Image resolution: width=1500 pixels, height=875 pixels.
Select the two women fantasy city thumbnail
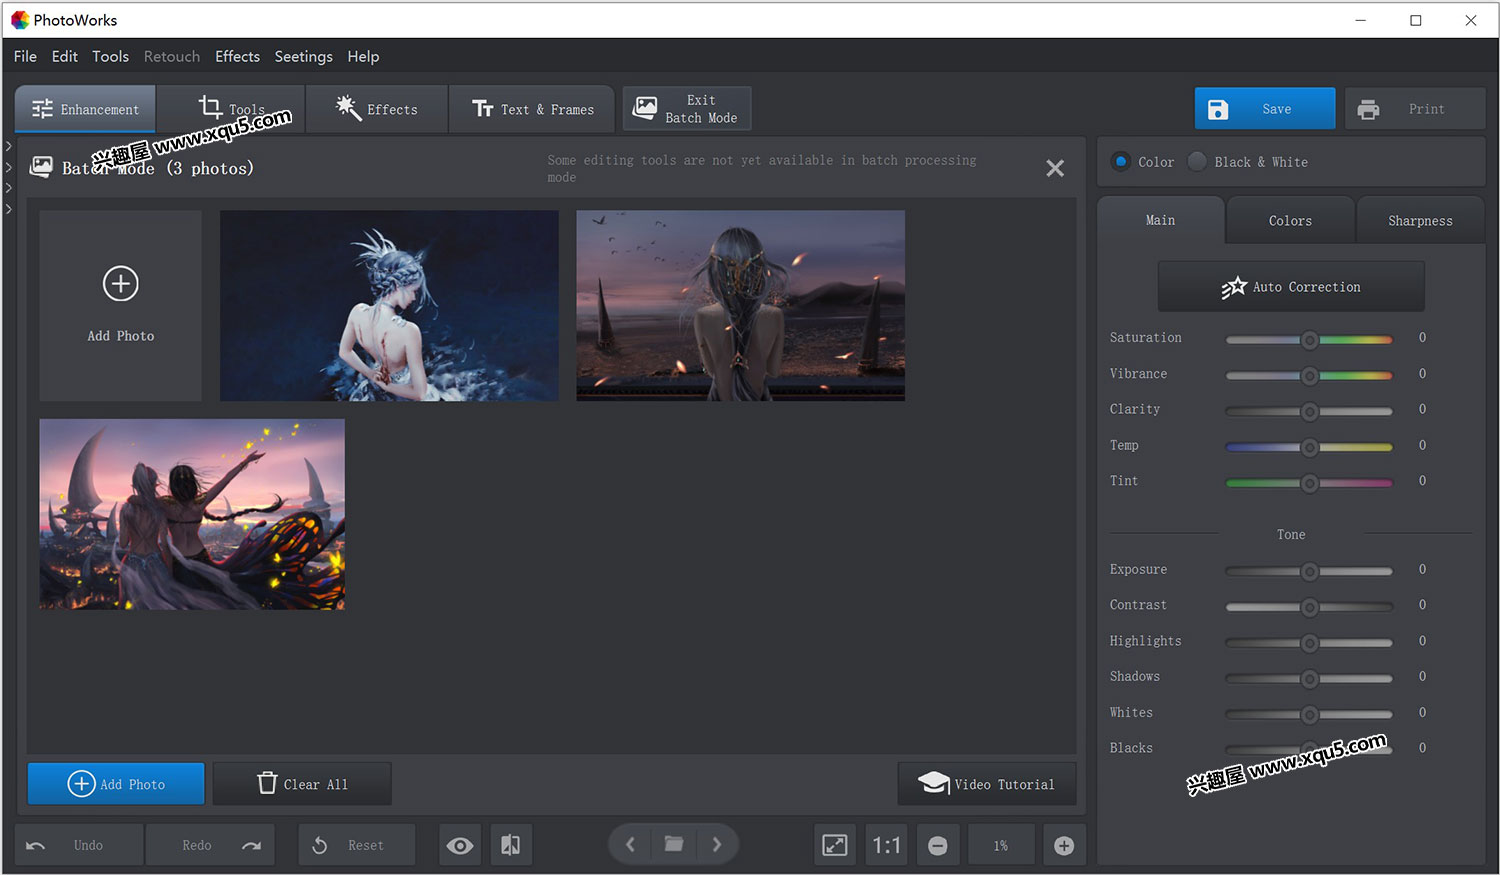click(x=192, y=514)
